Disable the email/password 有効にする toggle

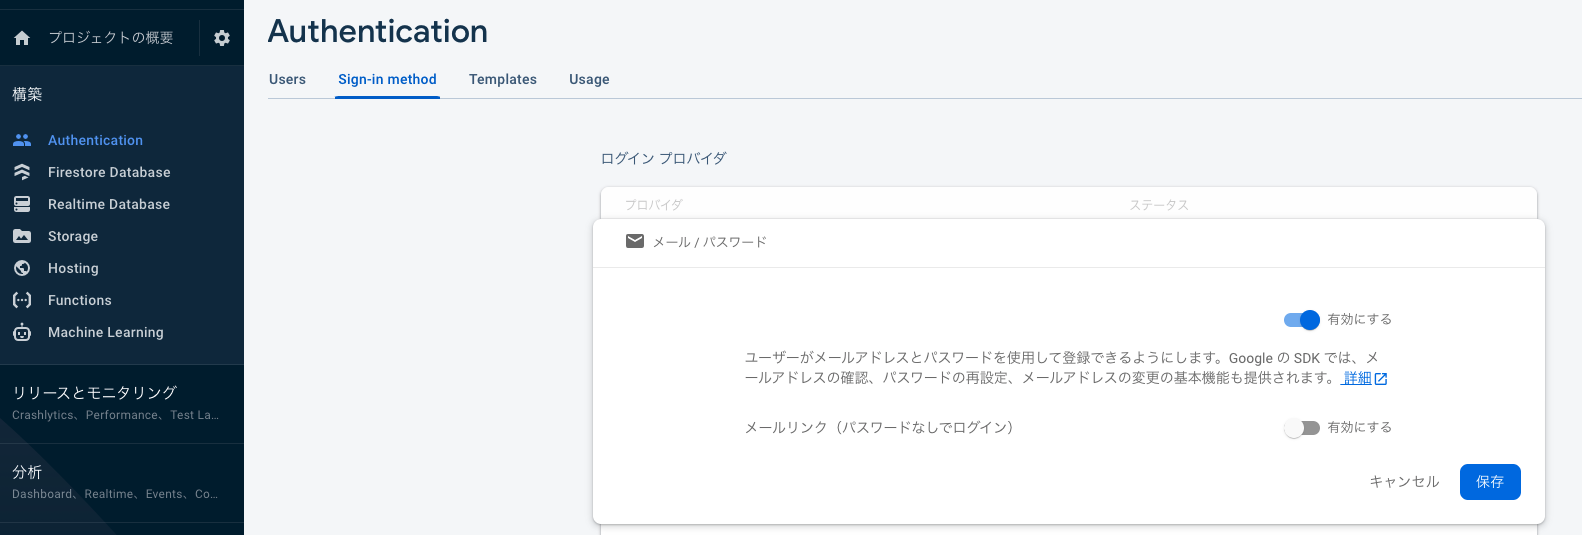click(x=1302, y=320)
